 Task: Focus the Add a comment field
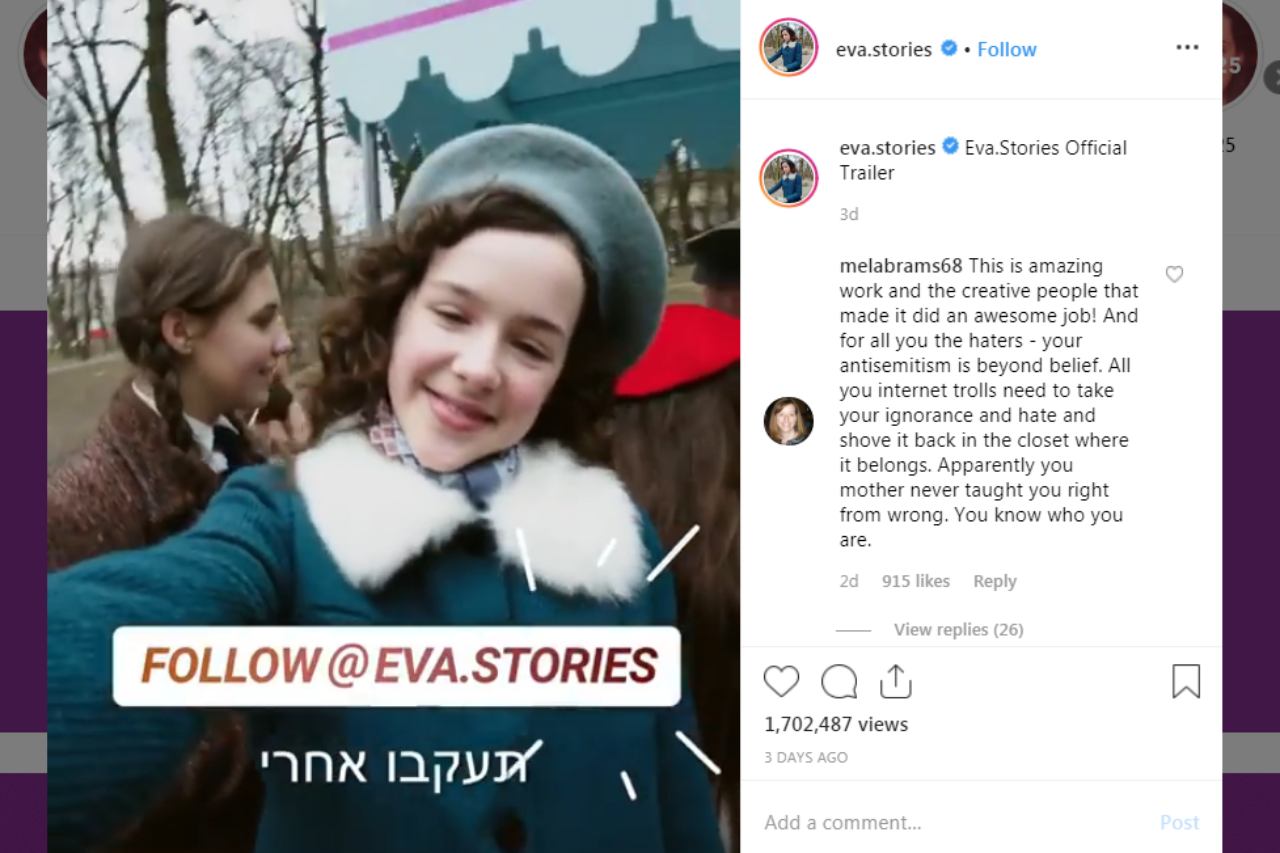tap(950, 822)
